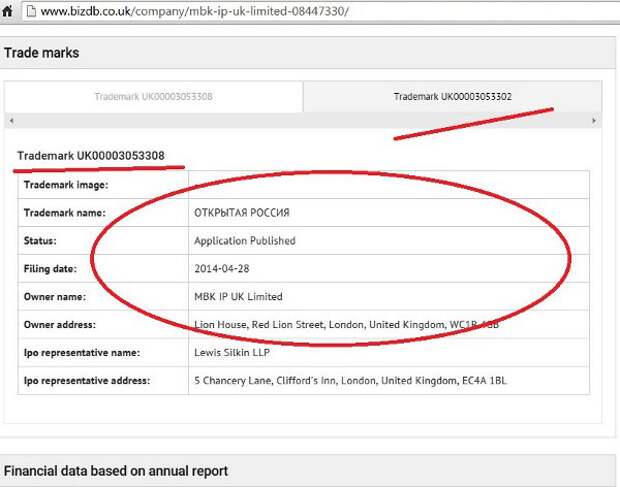Click the ОТКРЫТАЯ РОССИЯ trademark name value
This screenshot has height=487, width=620.
pyautogui.click(x=242, y=213)
